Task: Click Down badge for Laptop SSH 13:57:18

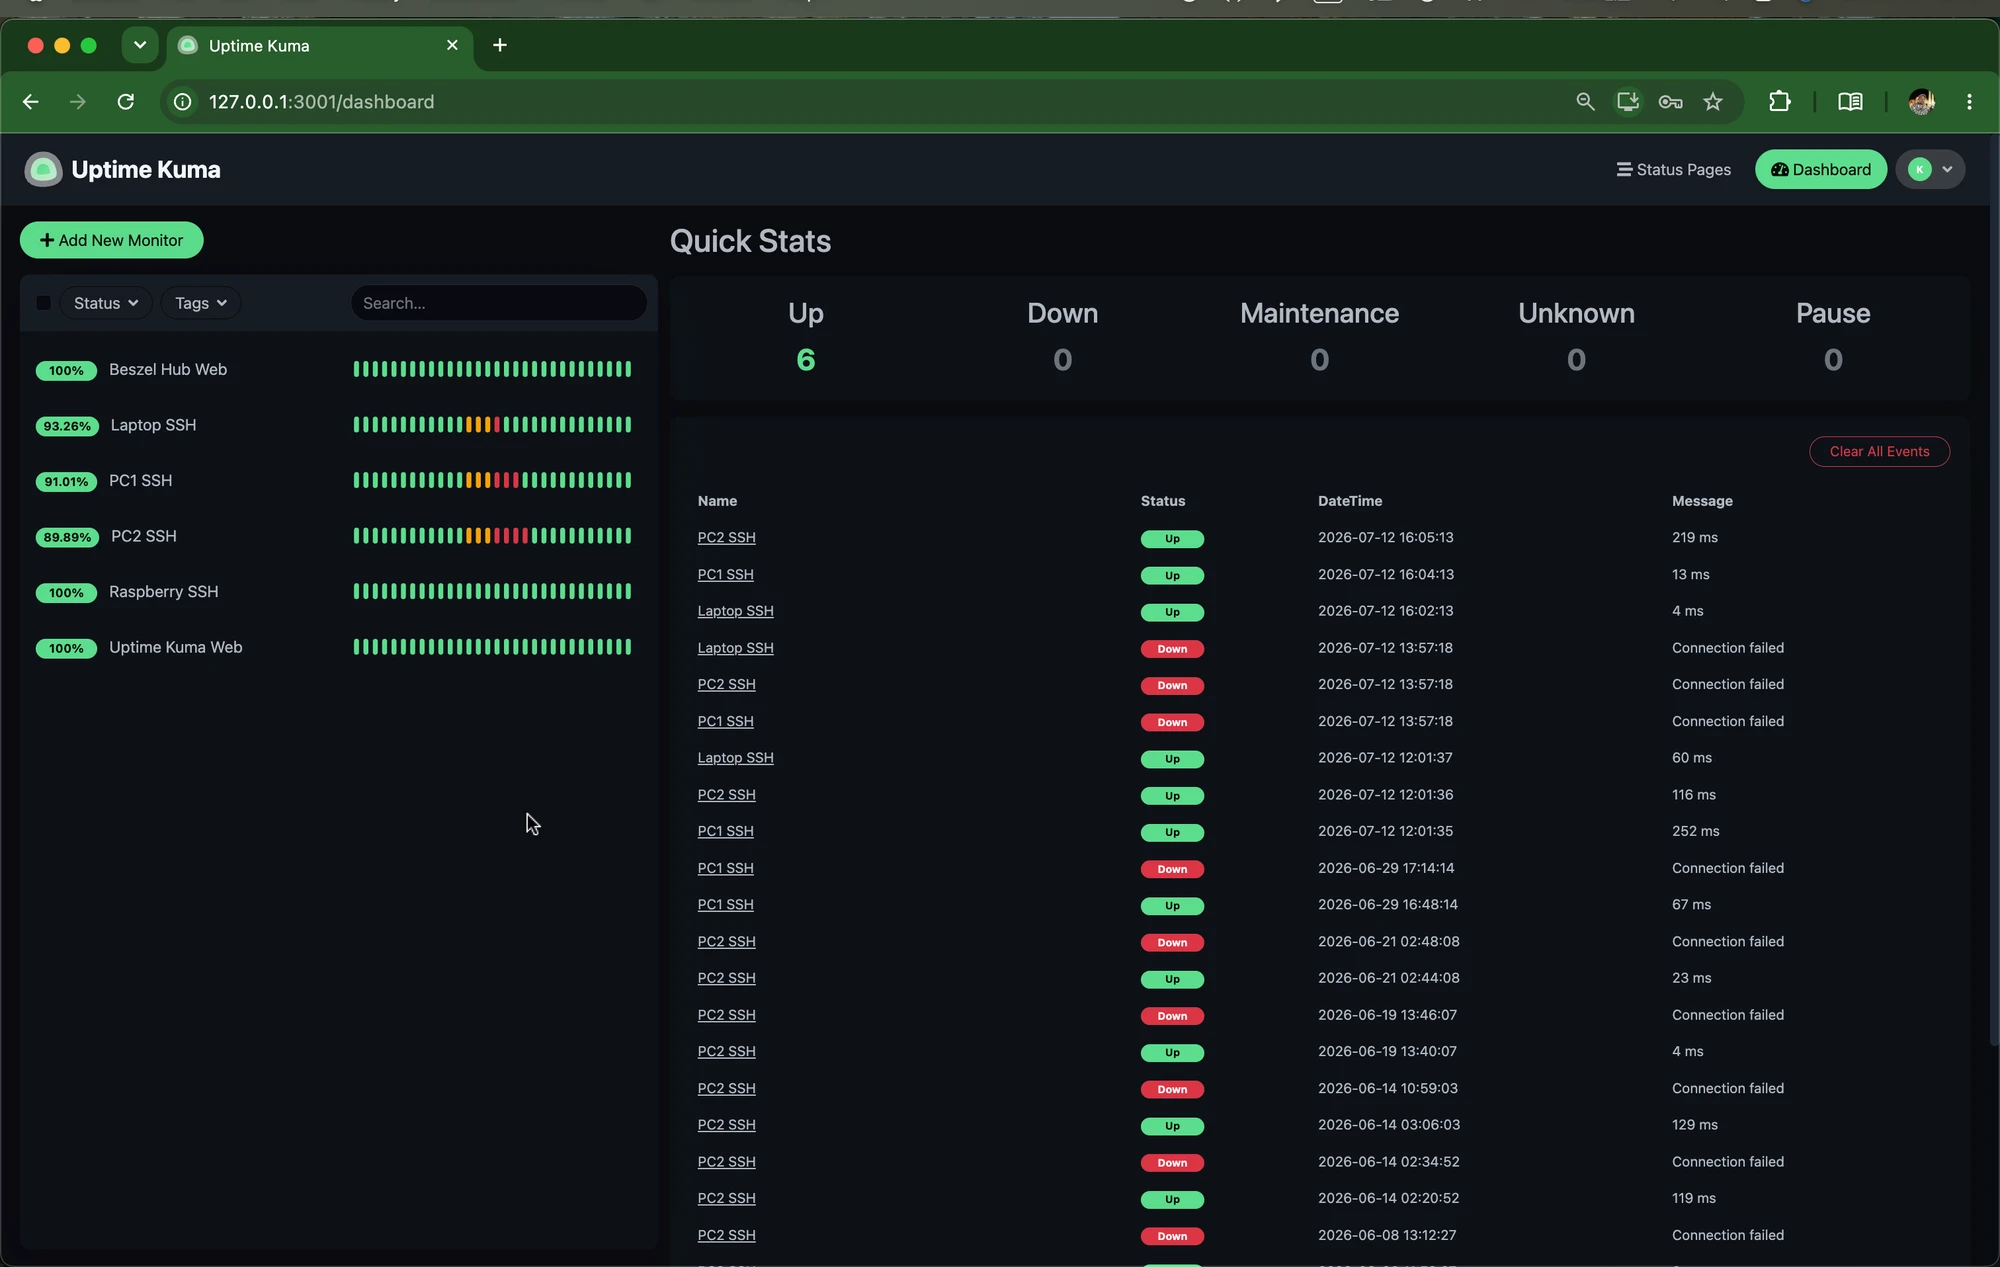Action: tap(1172, 649)
